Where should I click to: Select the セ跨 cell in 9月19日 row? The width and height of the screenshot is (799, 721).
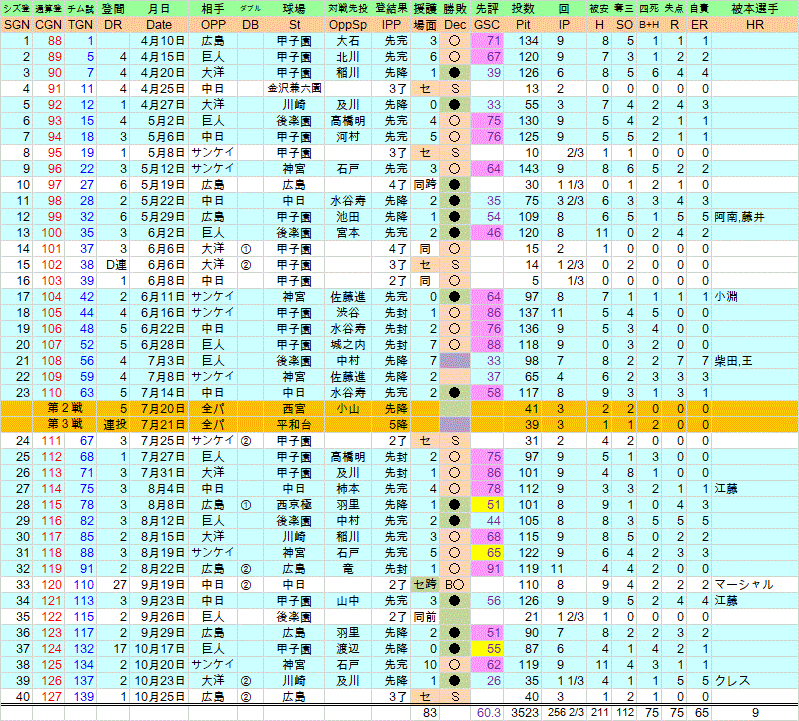coord(425,585)
